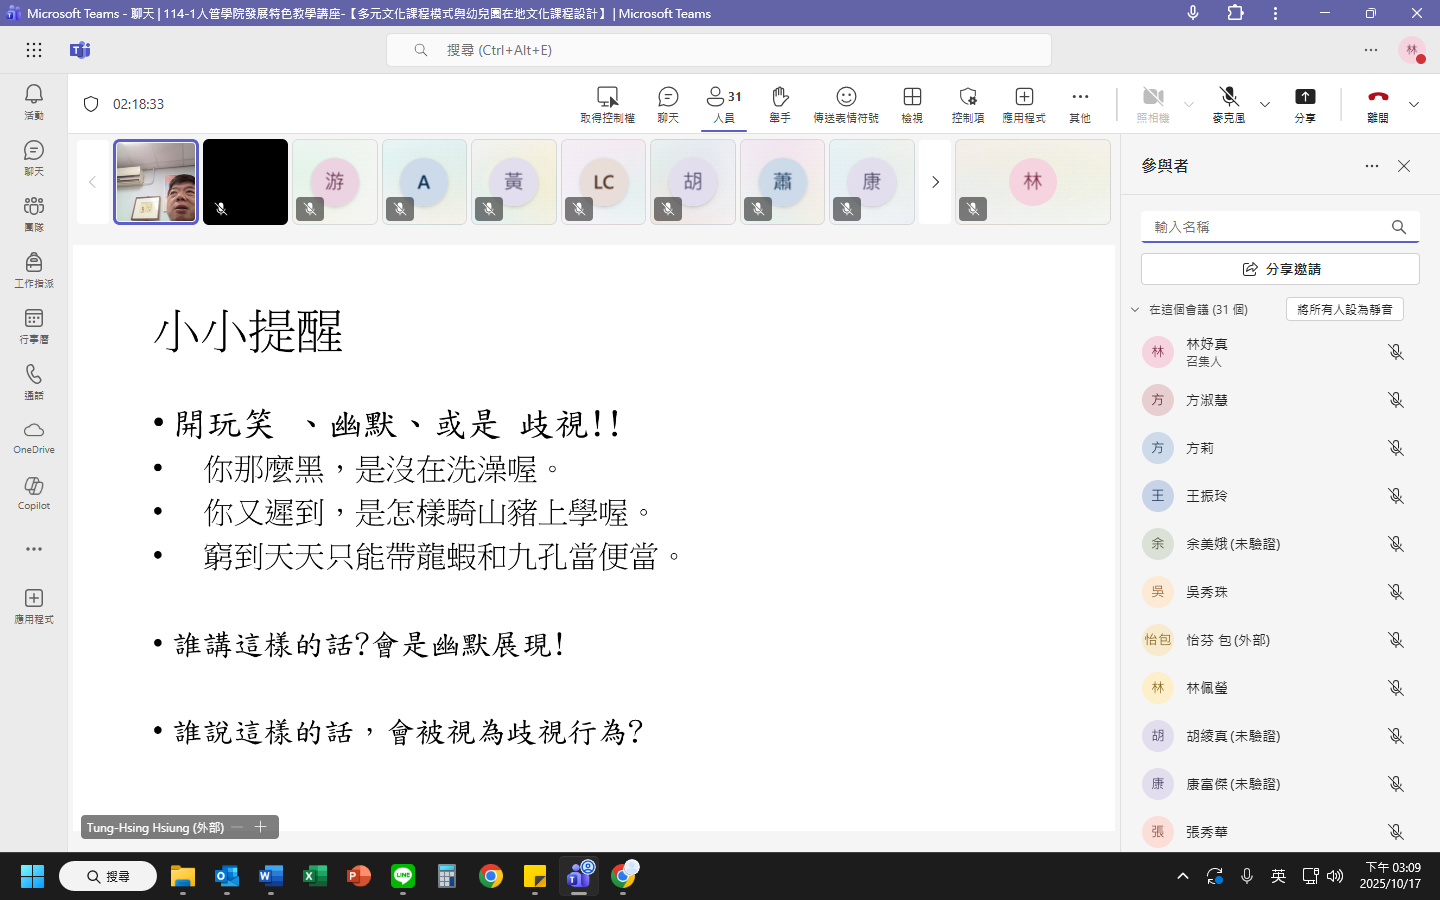Open the People (人員) tab in toolbar
The height and width of the screenshot is (900, 1440).
[x=724, y=103]
